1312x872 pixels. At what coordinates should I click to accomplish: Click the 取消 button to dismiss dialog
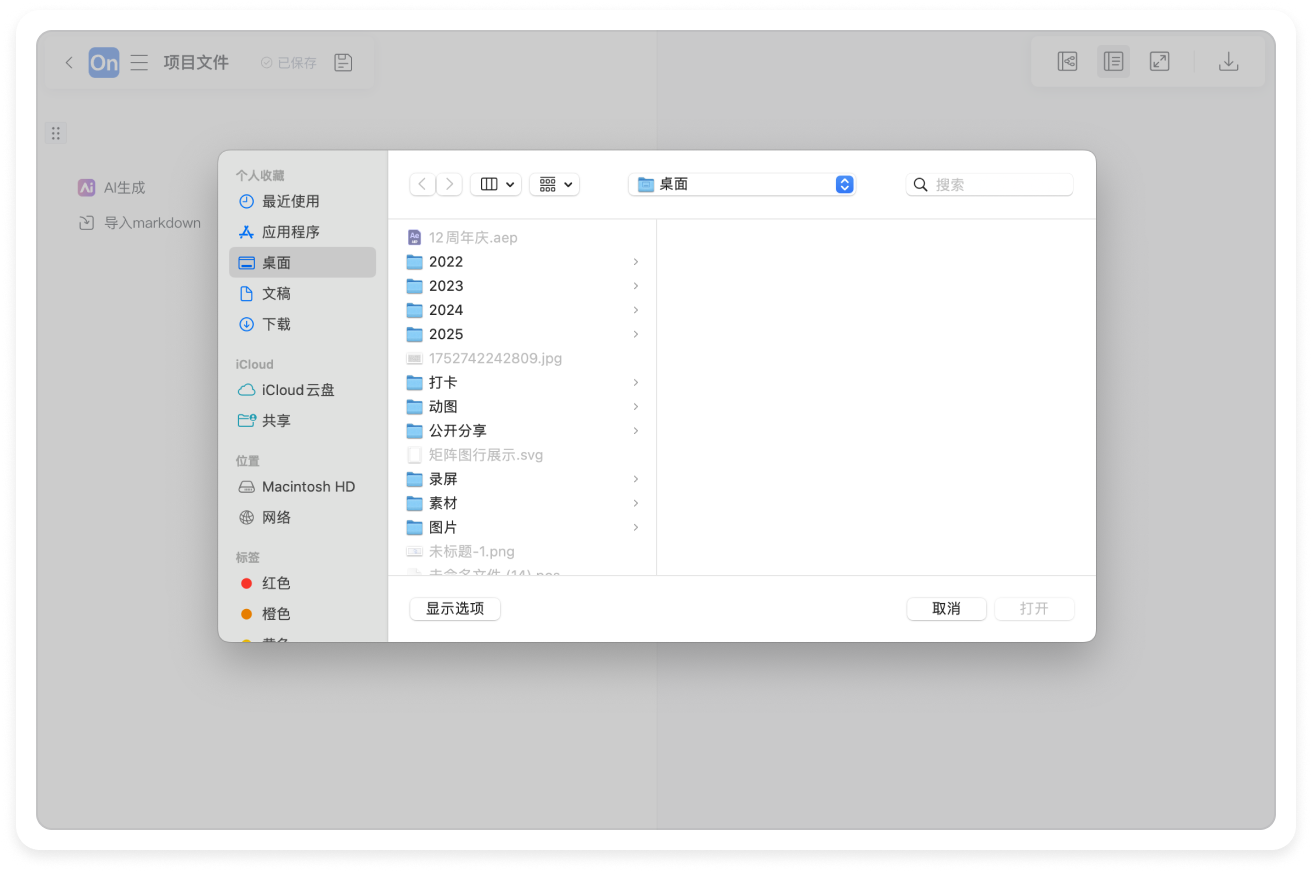(945, 608)
